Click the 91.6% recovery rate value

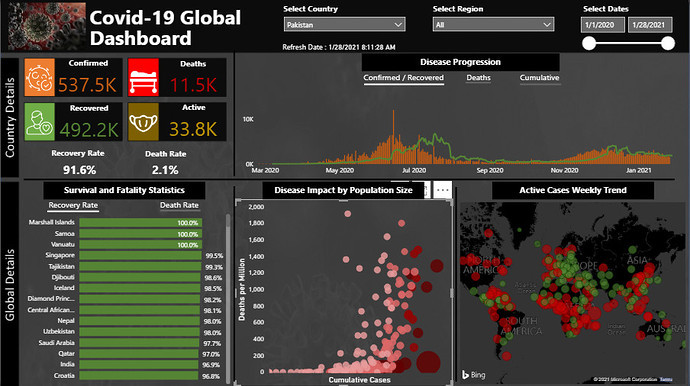tap(79, 170)
